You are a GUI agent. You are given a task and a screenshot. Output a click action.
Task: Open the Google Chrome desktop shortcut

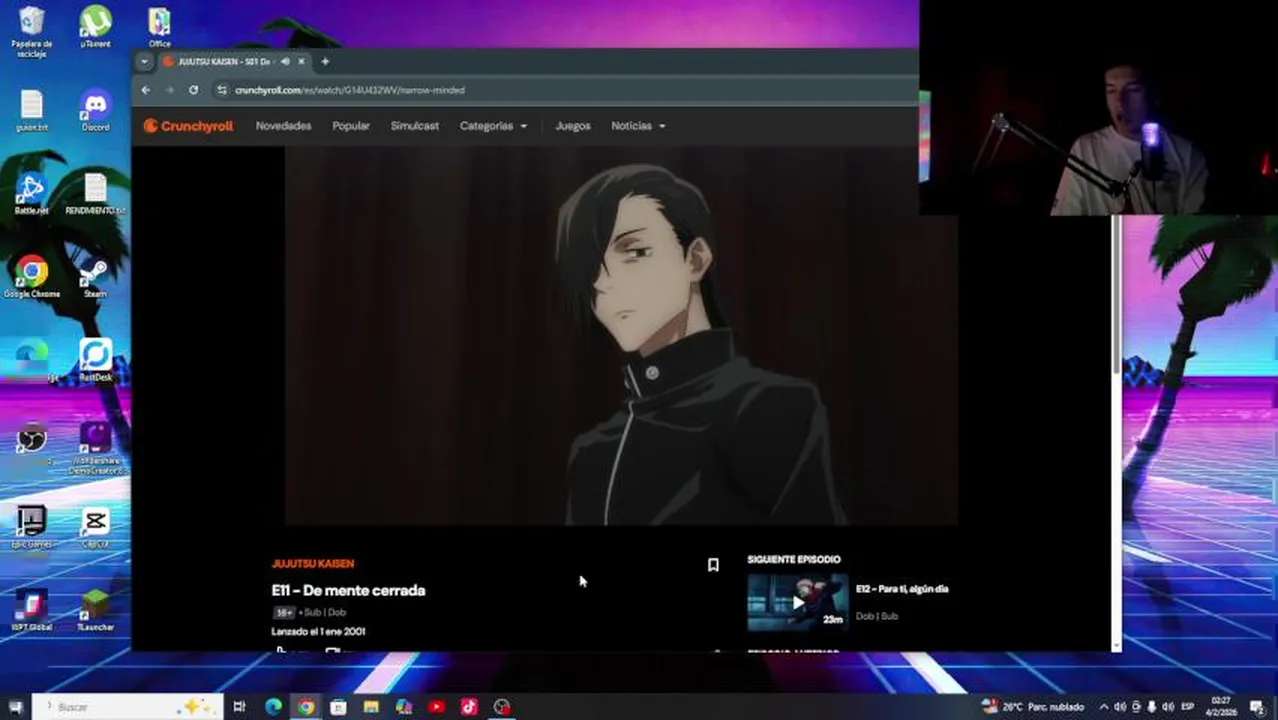[x=32, y=277]
